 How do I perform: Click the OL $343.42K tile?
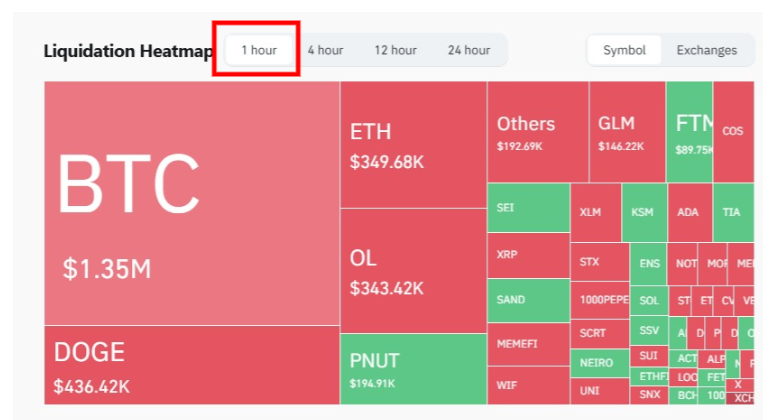click(413, 270)
